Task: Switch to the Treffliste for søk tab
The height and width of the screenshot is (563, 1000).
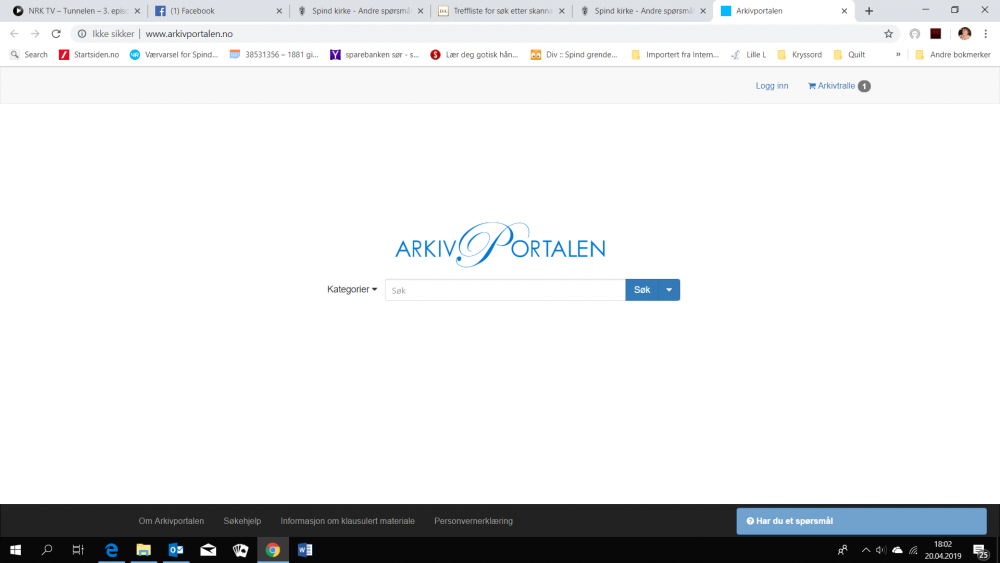Action: click(x=501, y=11)
